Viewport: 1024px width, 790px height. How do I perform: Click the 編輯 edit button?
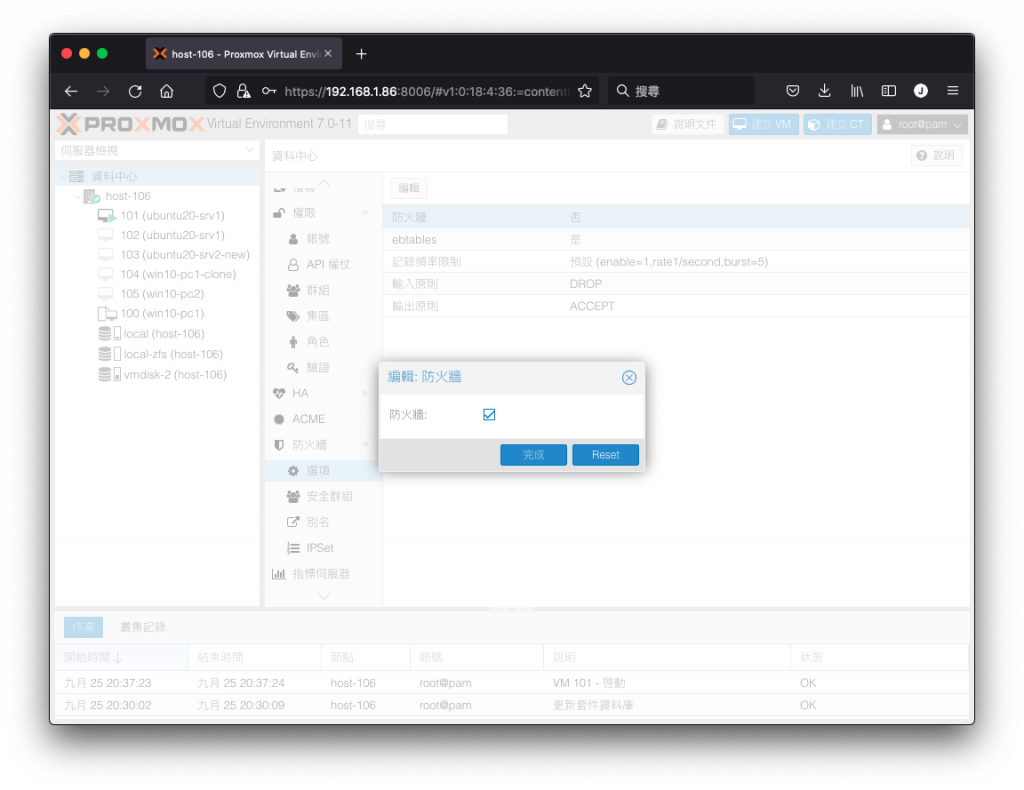tap(409, 188)
